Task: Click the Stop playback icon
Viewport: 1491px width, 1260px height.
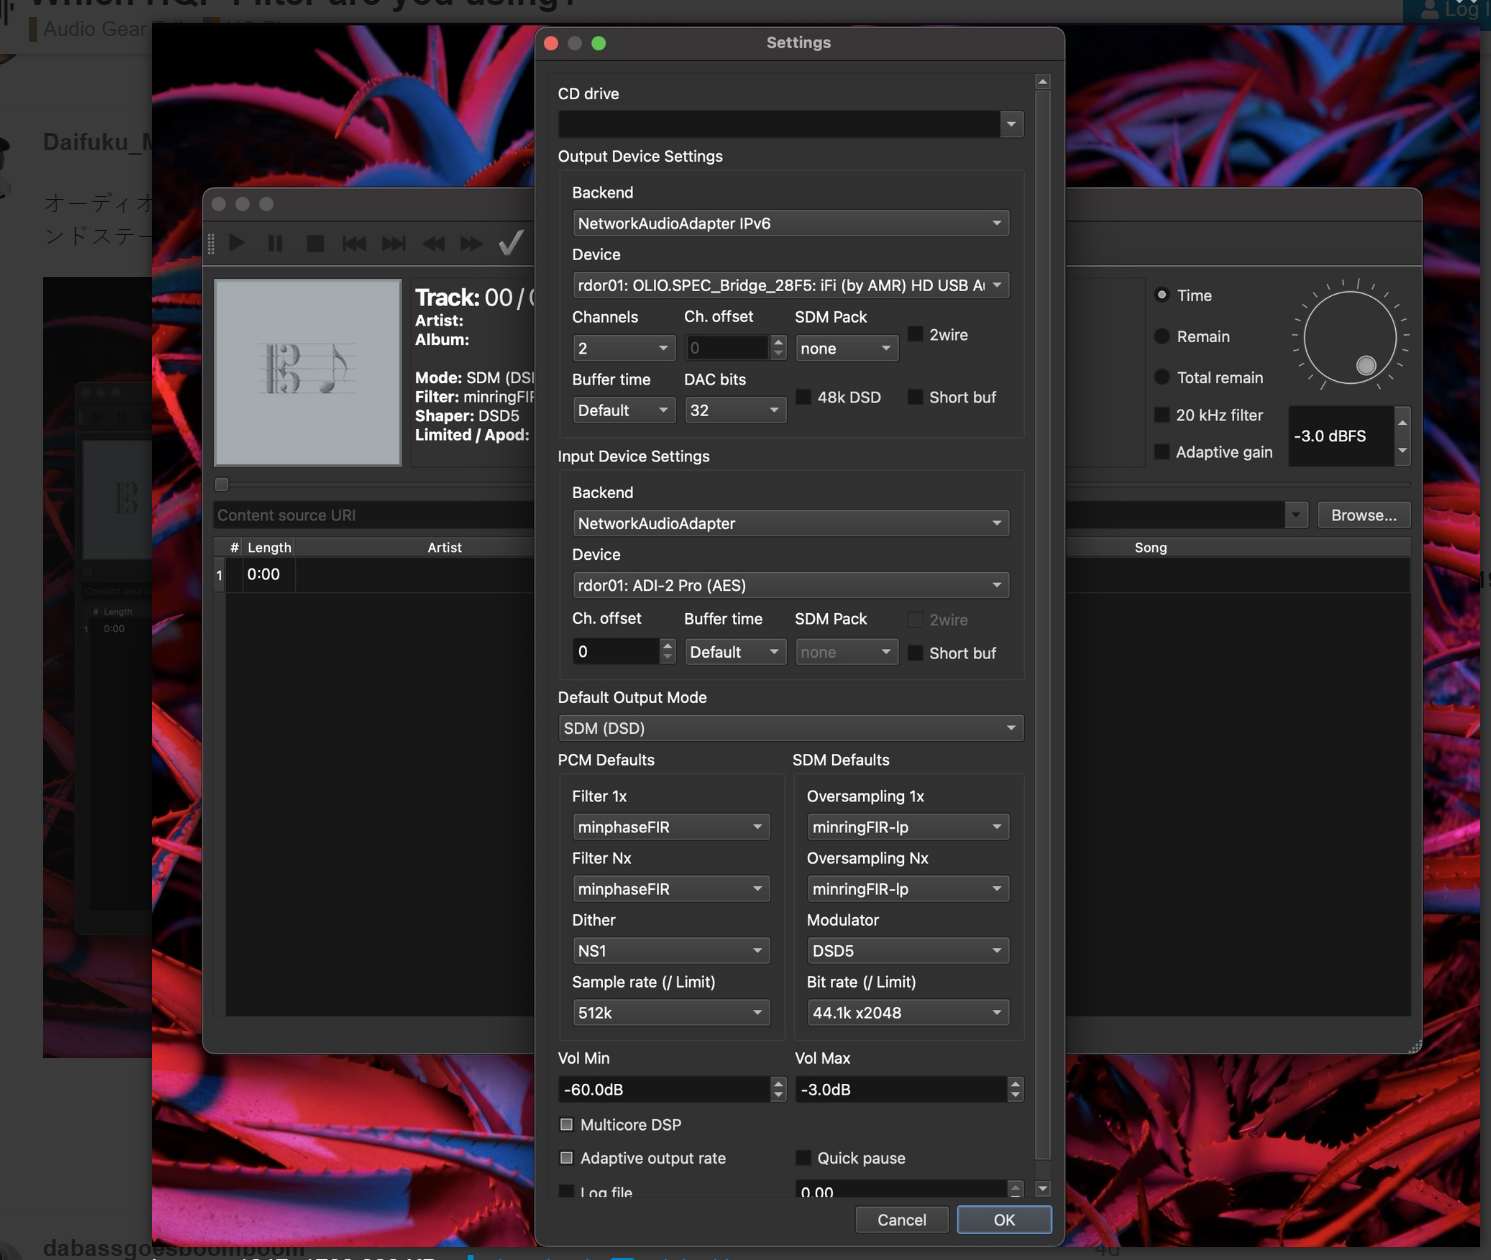Action: click(x=315, y=243)
